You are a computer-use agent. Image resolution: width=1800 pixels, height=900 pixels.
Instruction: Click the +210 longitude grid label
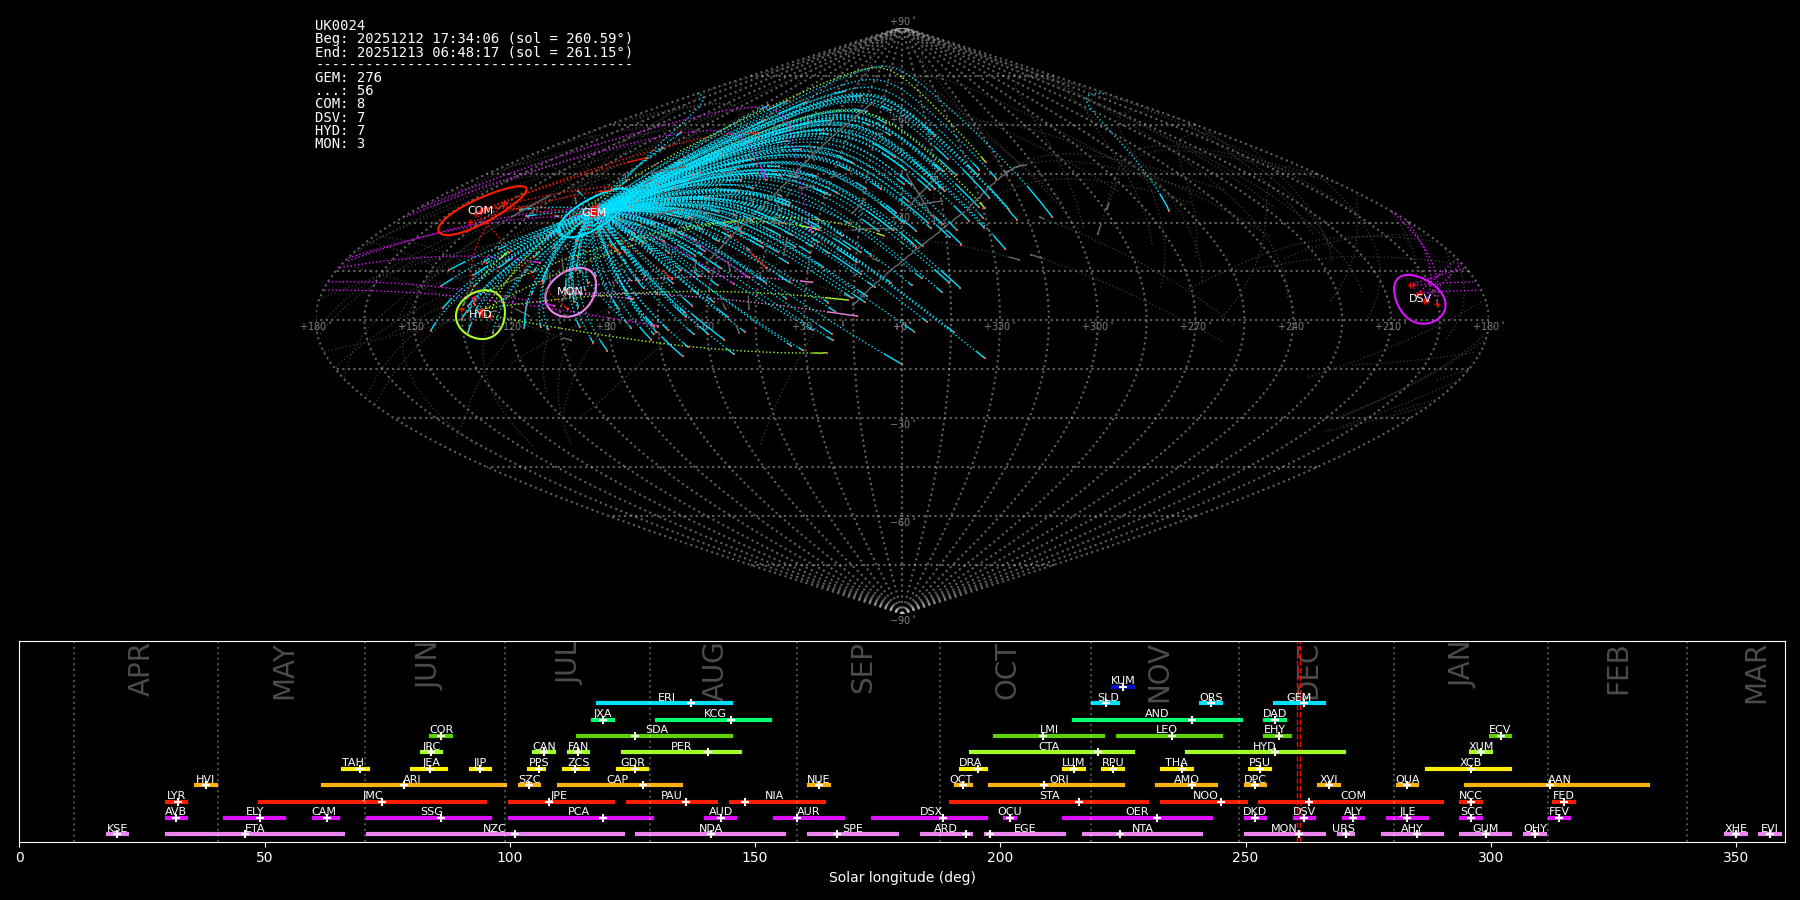(x=1388, y=327)
